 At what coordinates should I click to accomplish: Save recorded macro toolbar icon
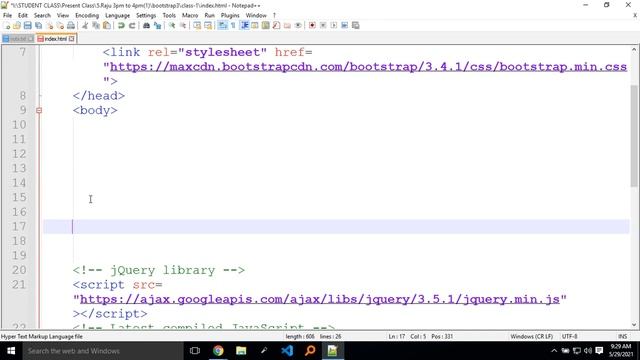[356, 25]
